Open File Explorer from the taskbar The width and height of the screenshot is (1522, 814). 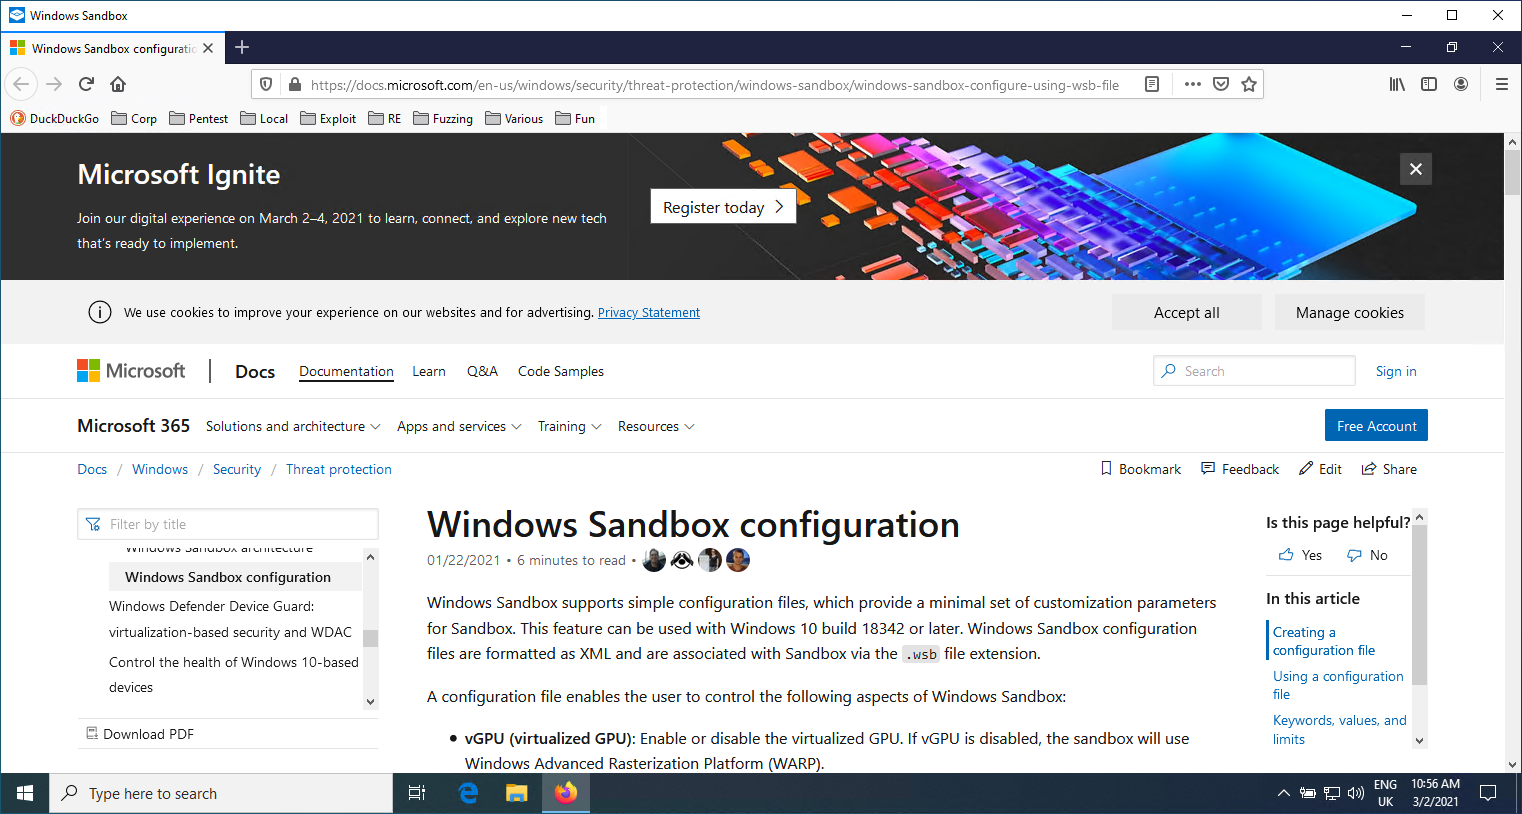click(516, 793)
